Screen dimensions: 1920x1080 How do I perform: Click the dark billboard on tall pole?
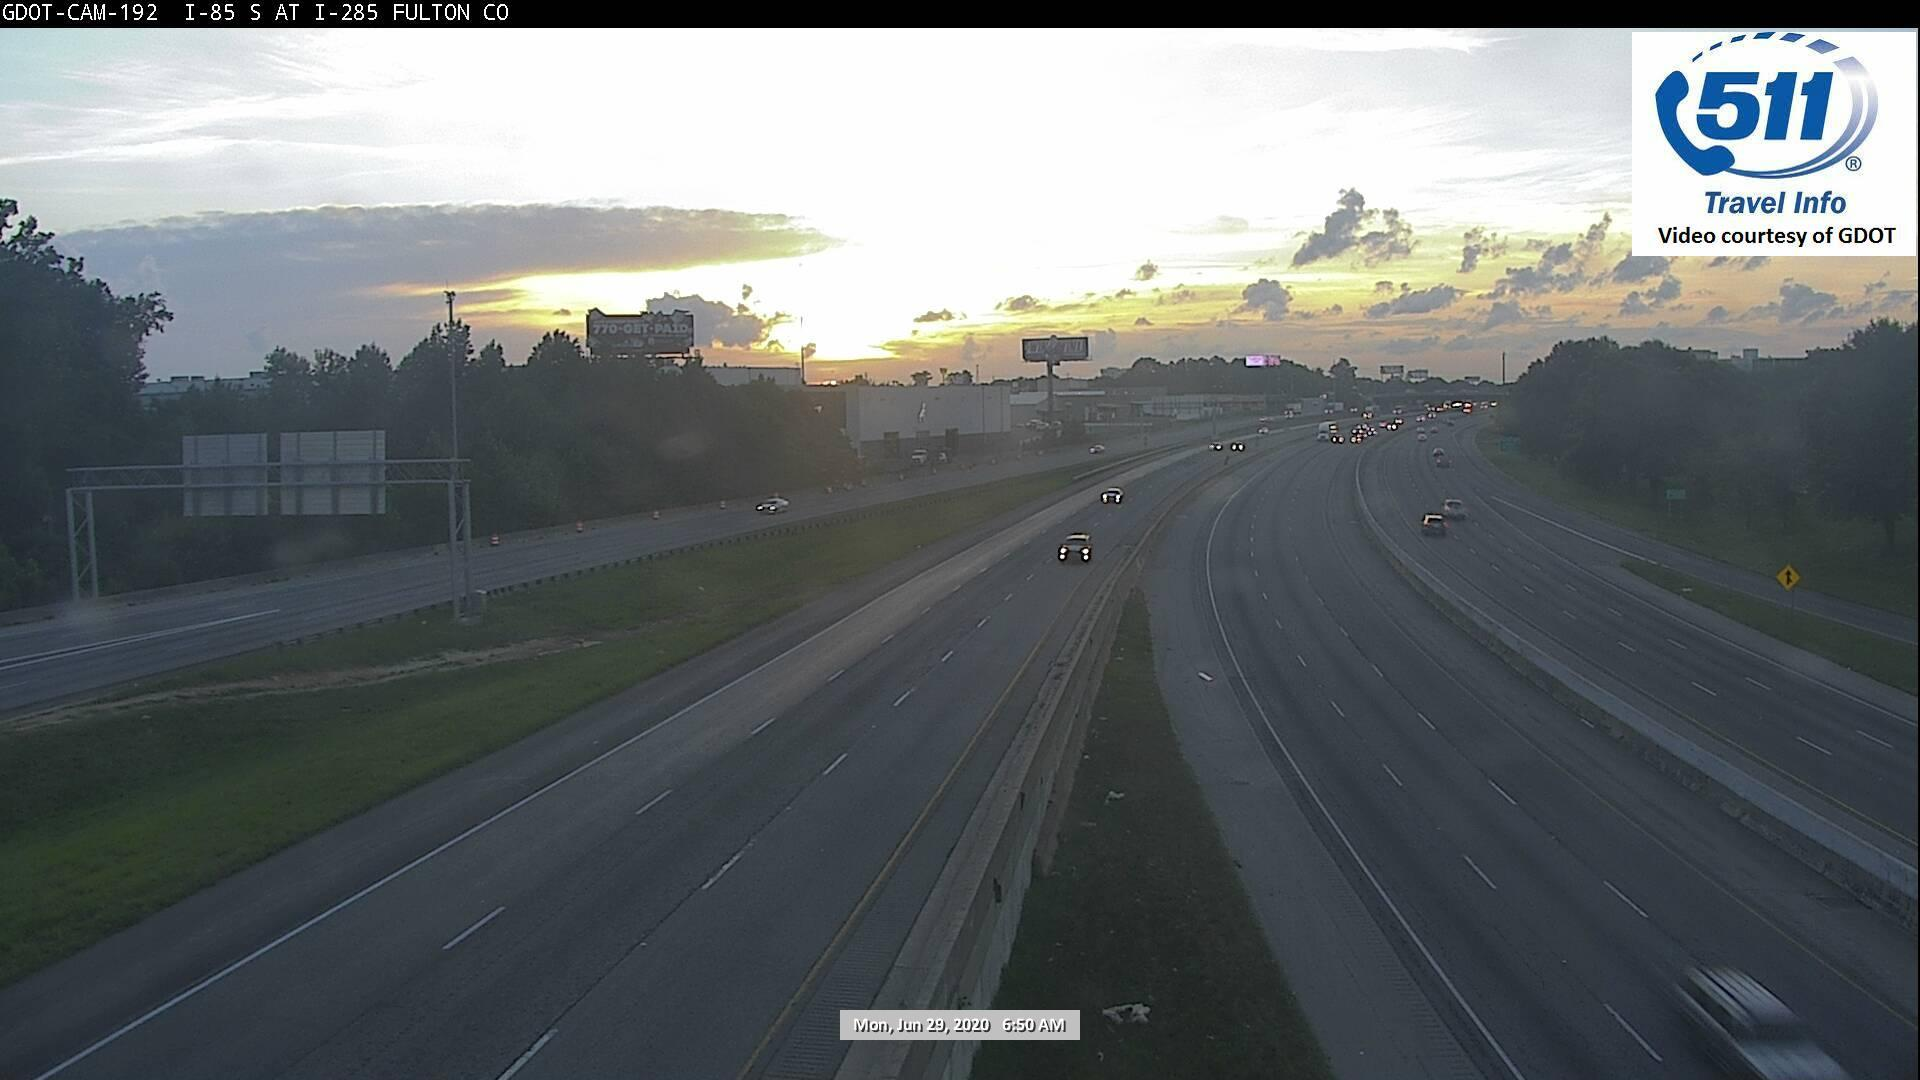1054,349
